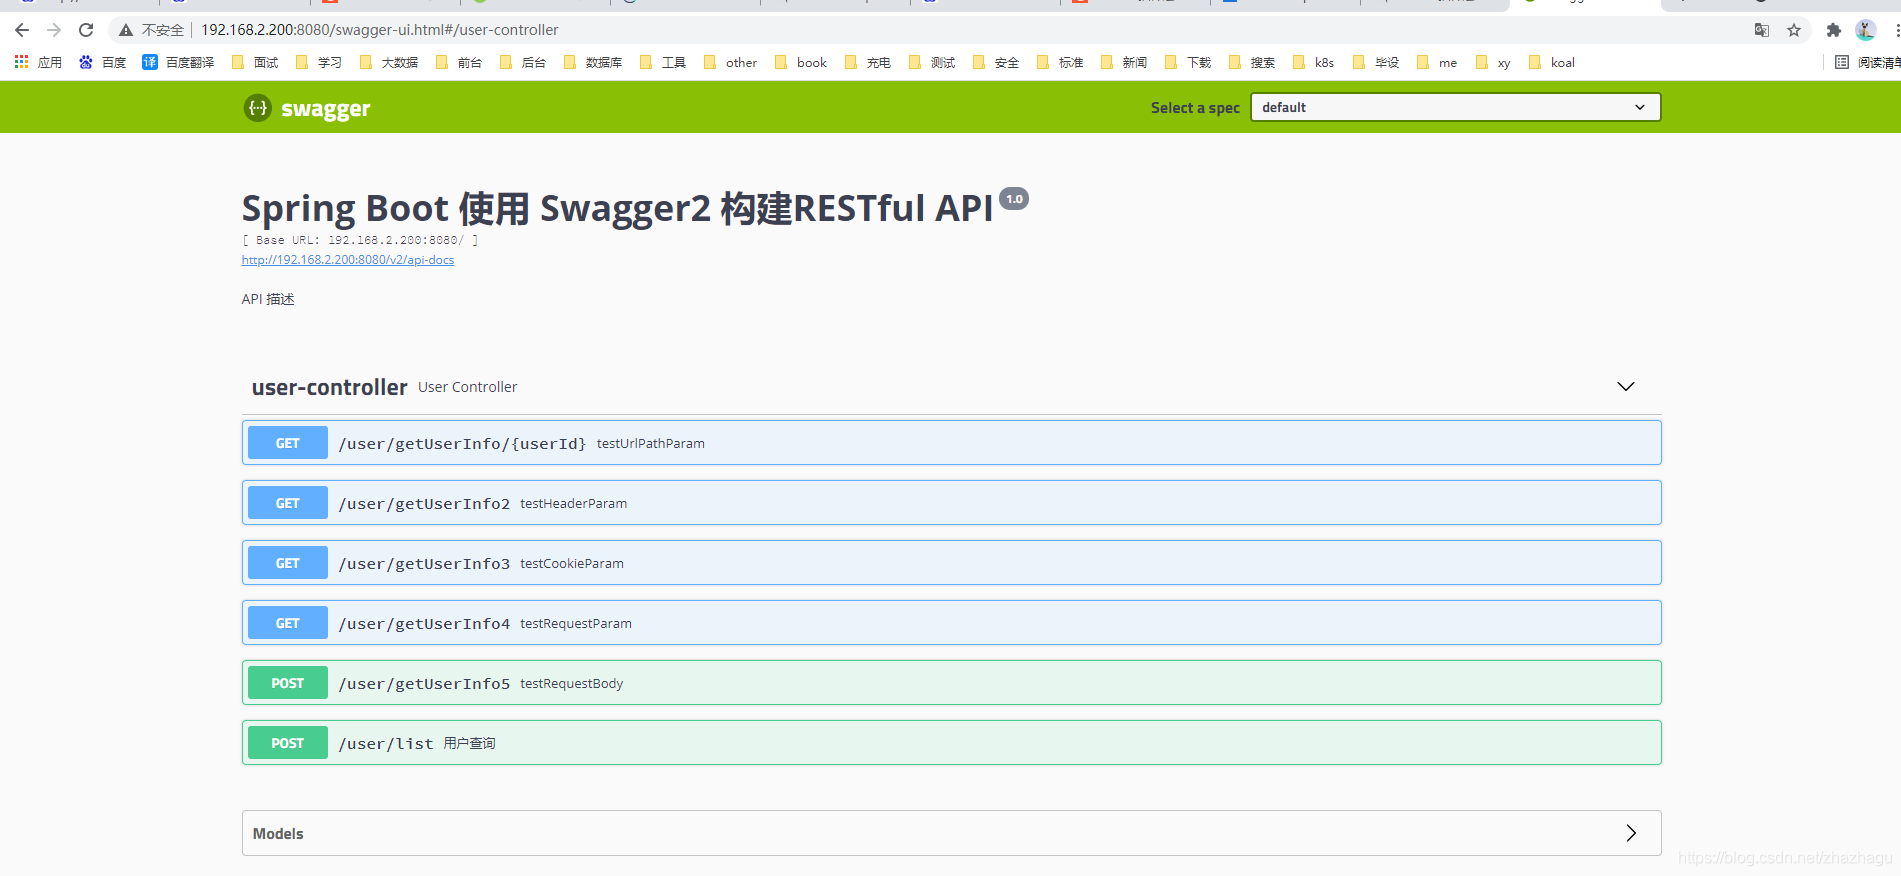Open the v2/api-docs link

pyautogui.click(x=348, y=260)
